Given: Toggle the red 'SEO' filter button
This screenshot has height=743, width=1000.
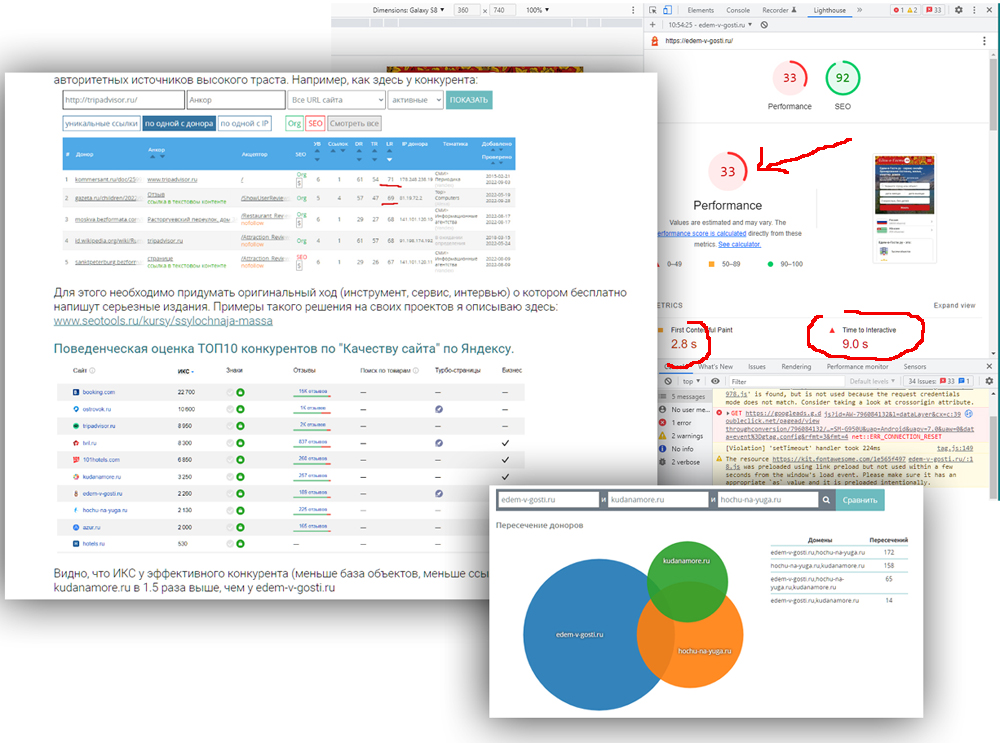Looking at the screenshot, I should (315, 124).
